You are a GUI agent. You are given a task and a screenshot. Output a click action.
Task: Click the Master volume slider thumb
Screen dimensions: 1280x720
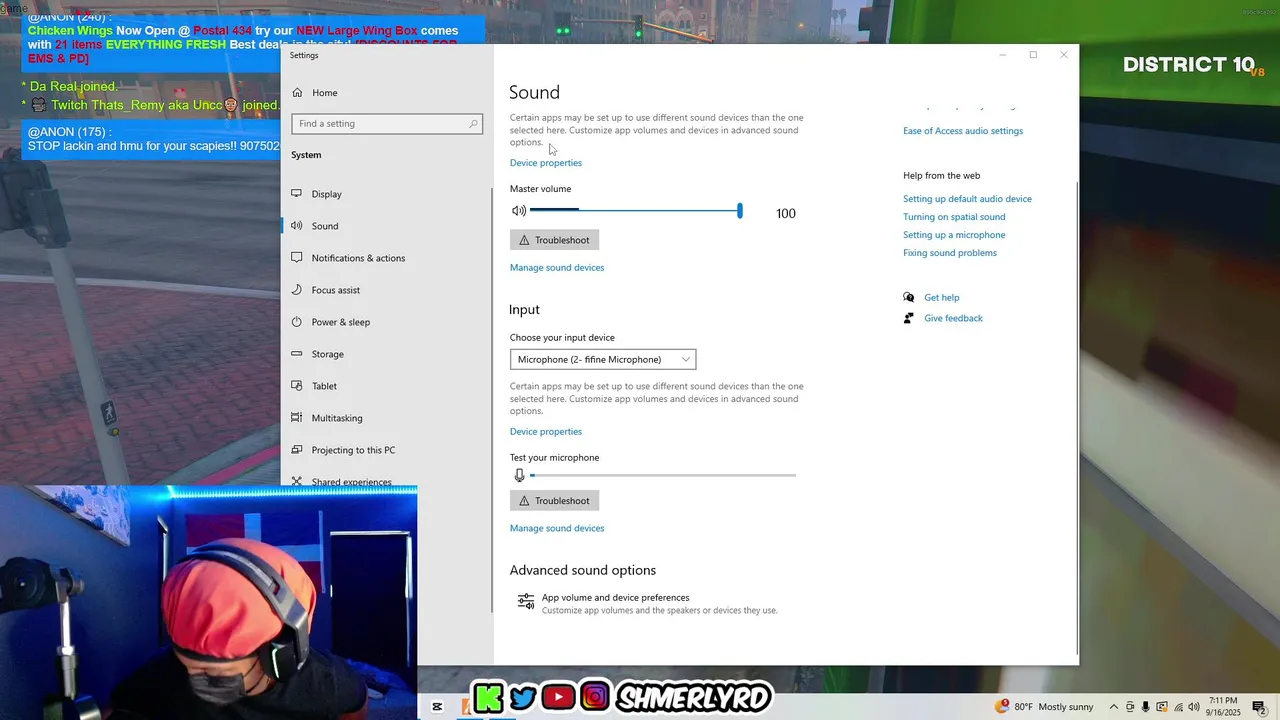(740, 211)
